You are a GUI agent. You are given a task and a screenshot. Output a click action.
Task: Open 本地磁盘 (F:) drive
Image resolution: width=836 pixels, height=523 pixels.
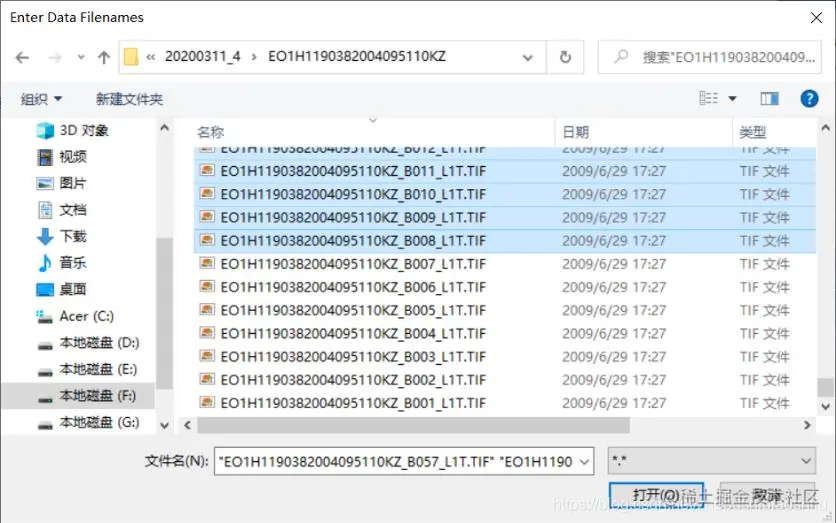coord(78,396)
